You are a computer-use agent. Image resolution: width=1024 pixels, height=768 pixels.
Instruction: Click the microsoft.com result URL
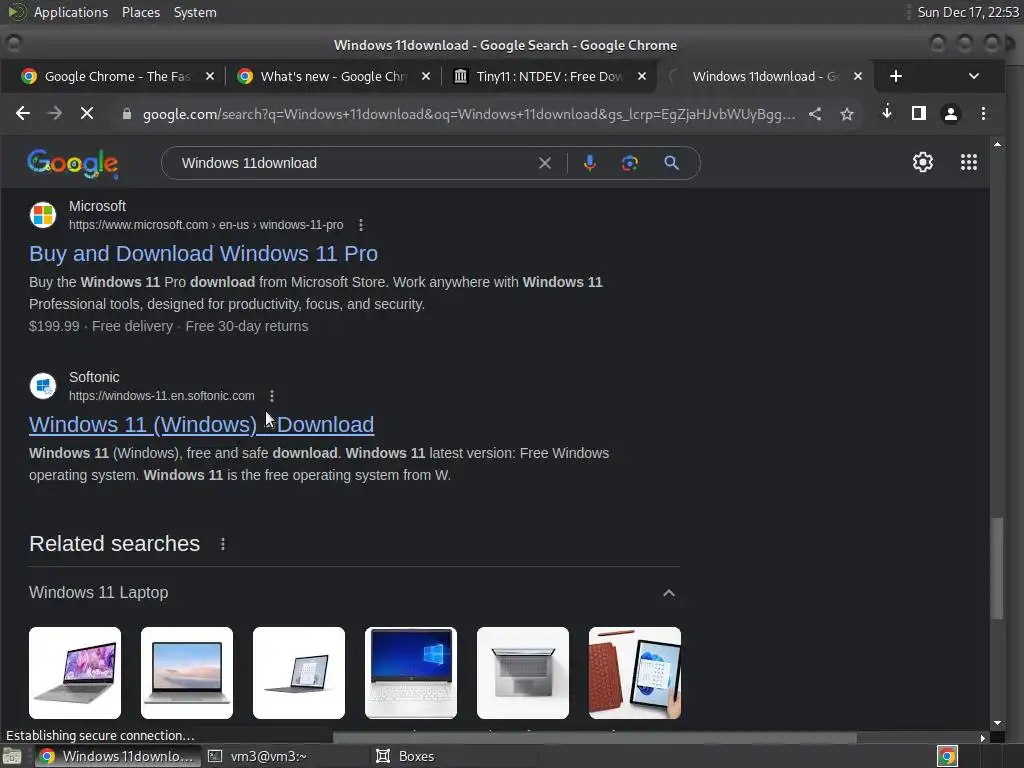click(x=206, y=225)
